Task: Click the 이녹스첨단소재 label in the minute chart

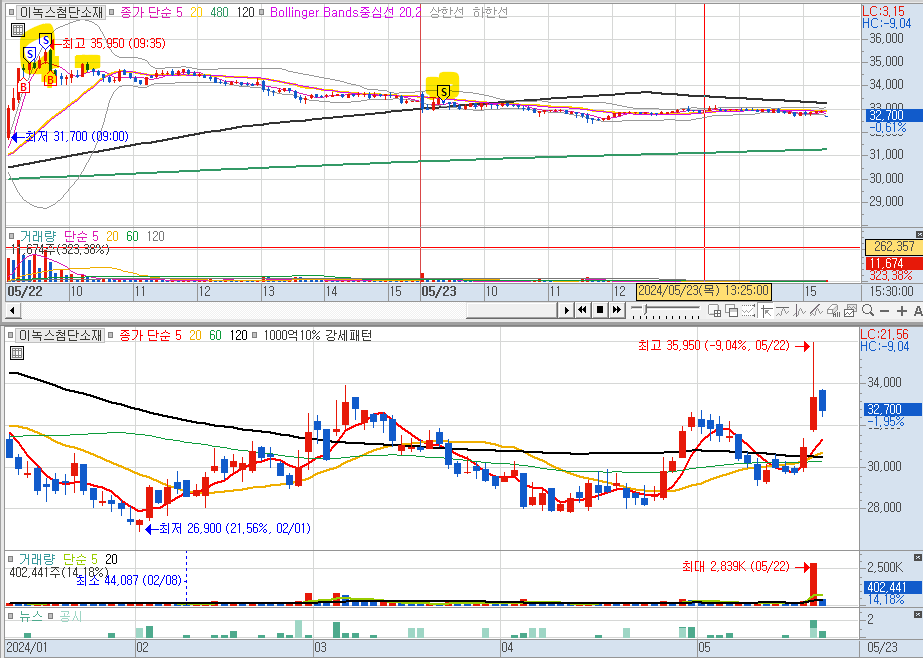Action: coord(61,12)
